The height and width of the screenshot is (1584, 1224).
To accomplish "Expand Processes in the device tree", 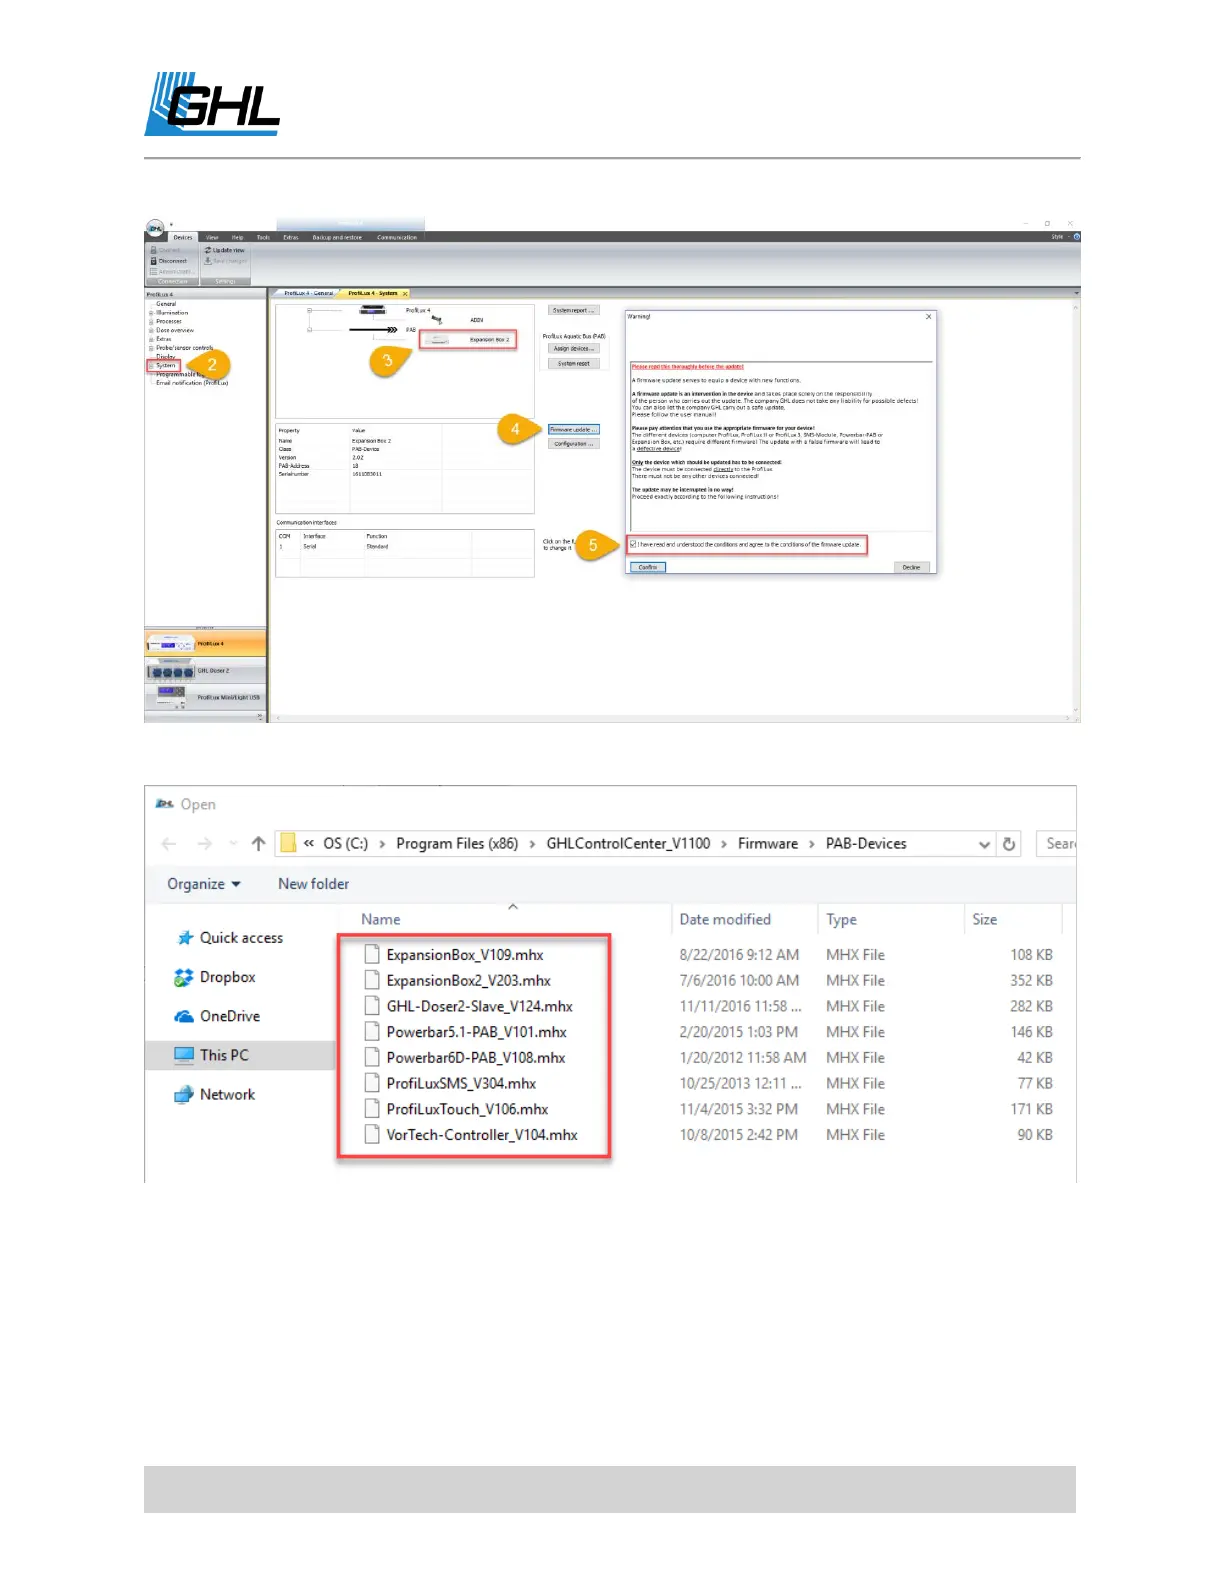I will (x=151, y=322).
